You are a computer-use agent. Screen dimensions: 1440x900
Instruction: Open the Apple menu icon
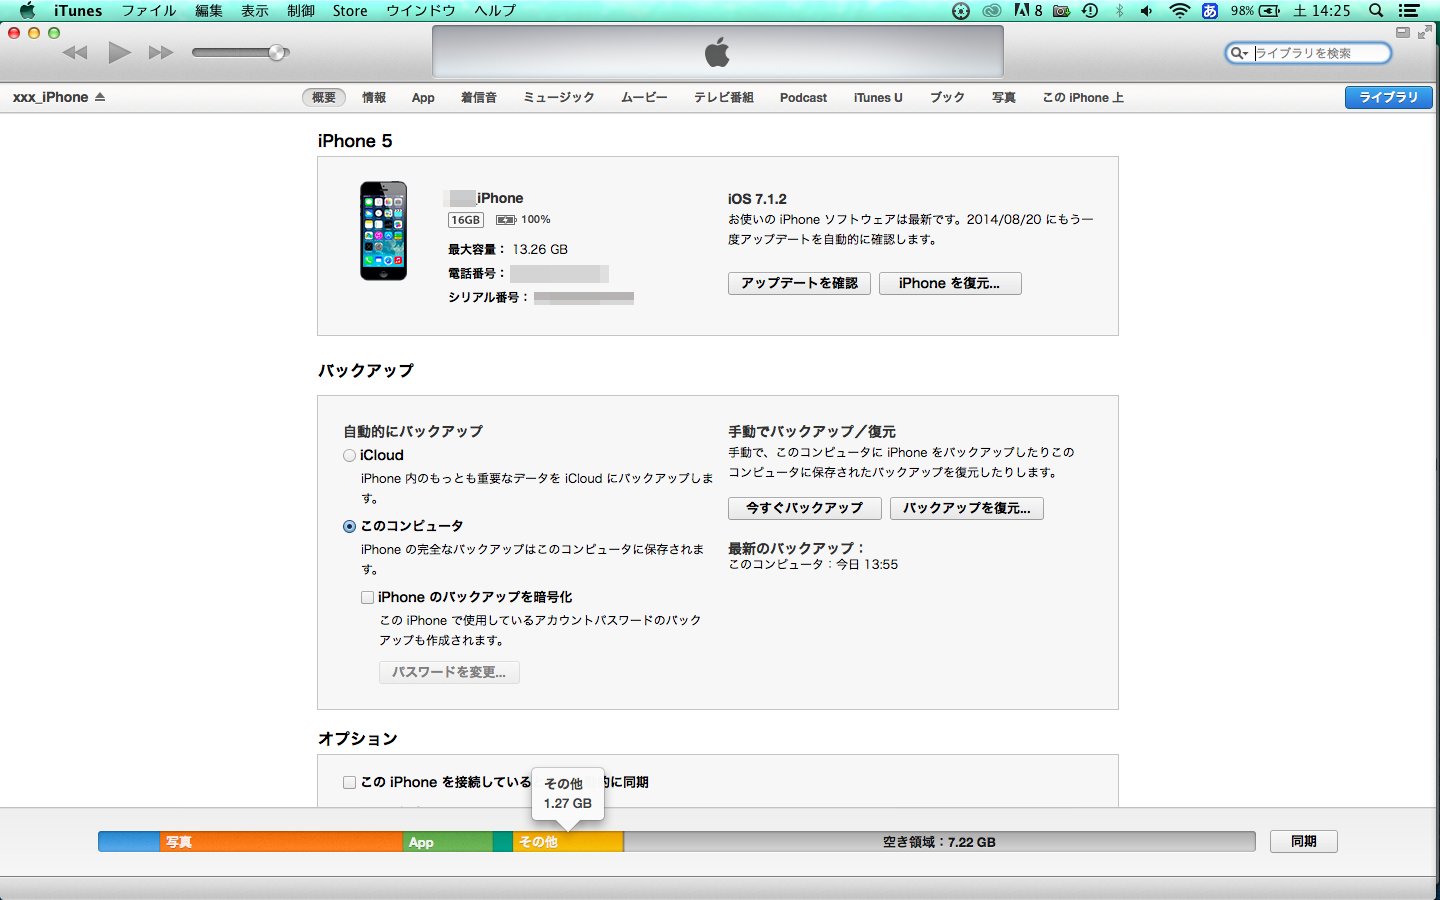pyautogui.click(x=27, y=11)
